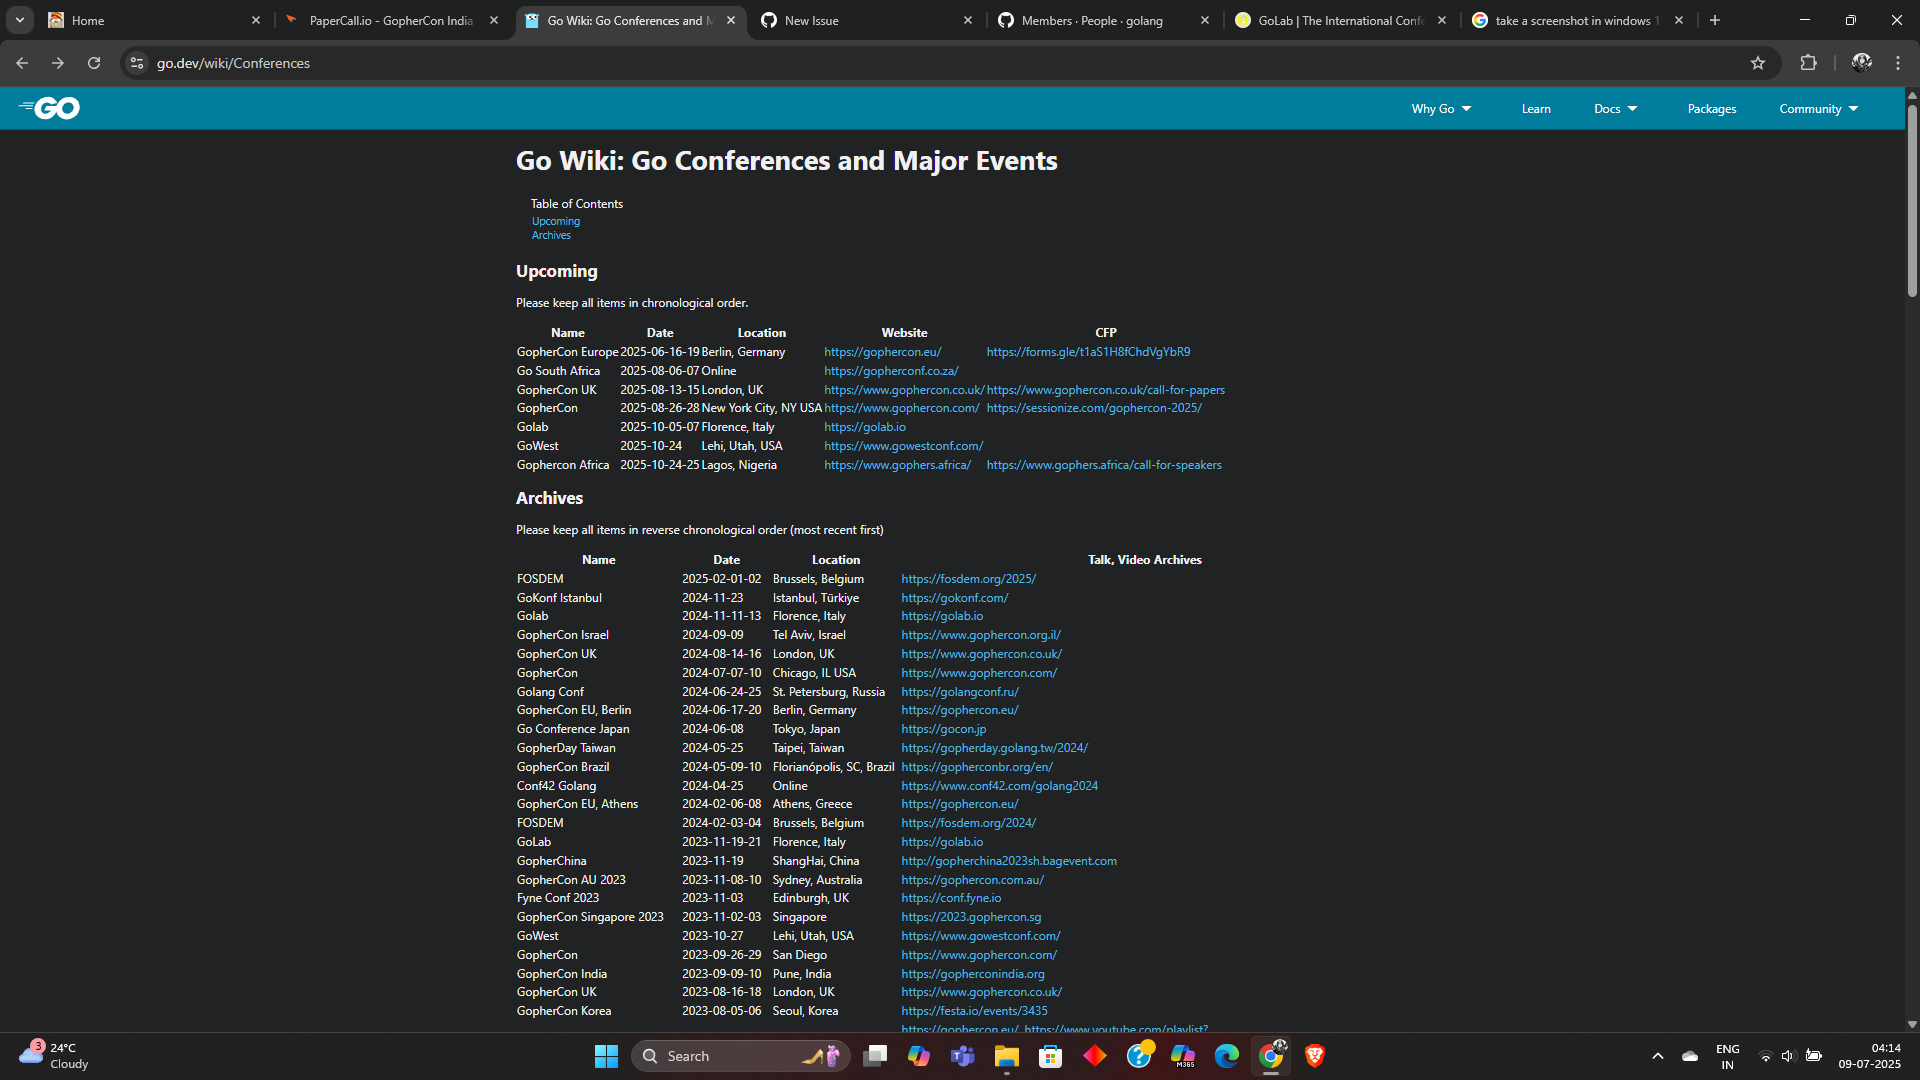Open the gophercon.org.il link
The width and height of the screenshot is (1920, 1080).
point(981,635)
